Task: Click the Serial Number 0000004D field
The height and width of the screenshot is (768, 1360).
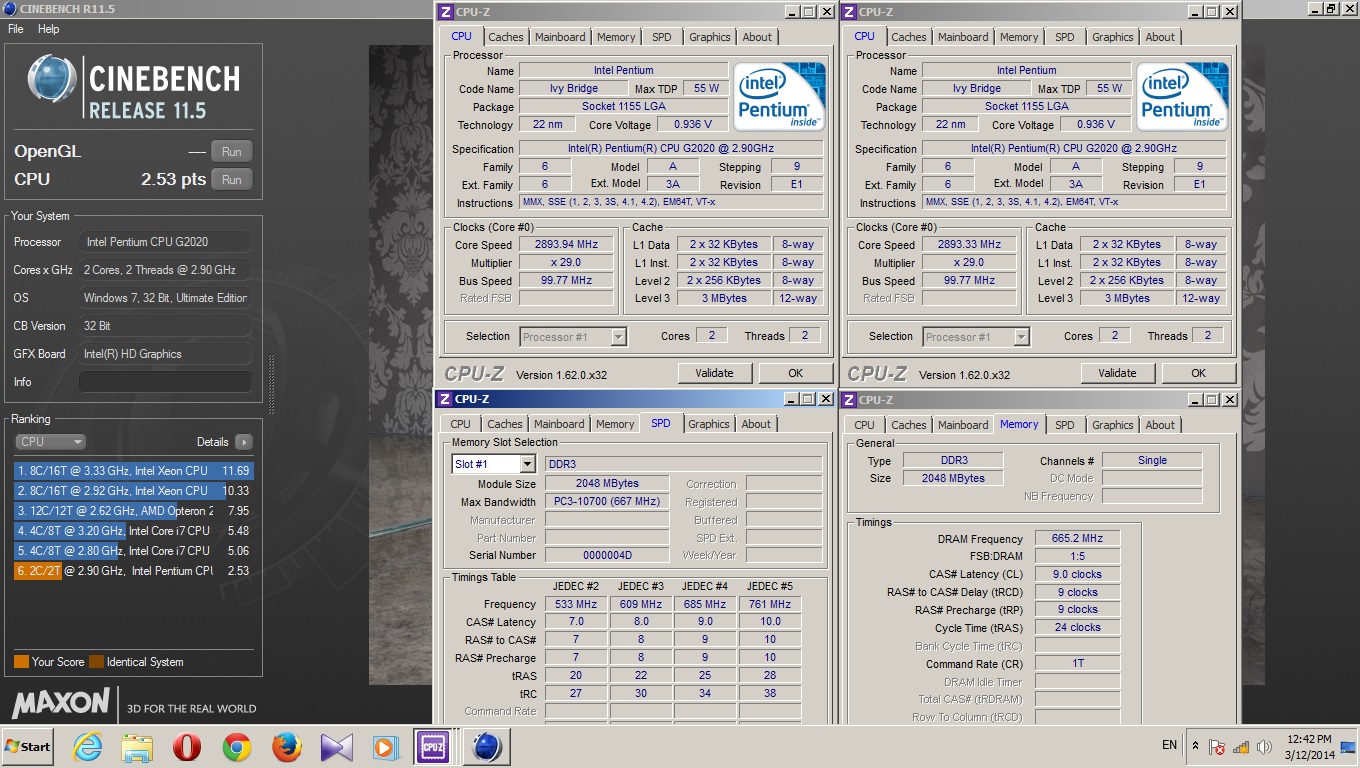Action: [607, 555]
